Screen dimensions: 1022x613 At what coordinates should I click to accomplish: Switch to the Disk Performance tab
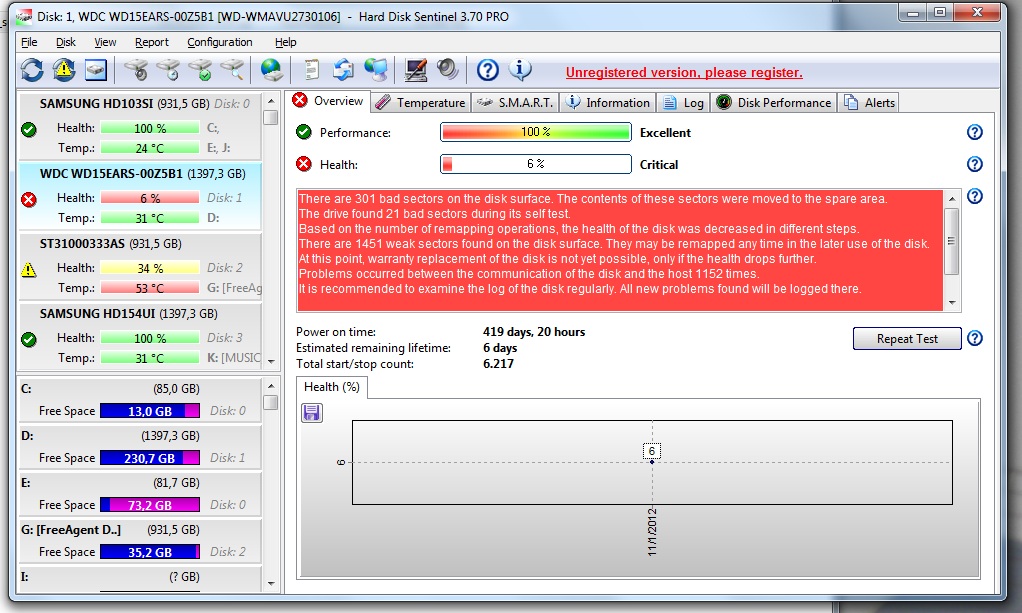point(774,103)
